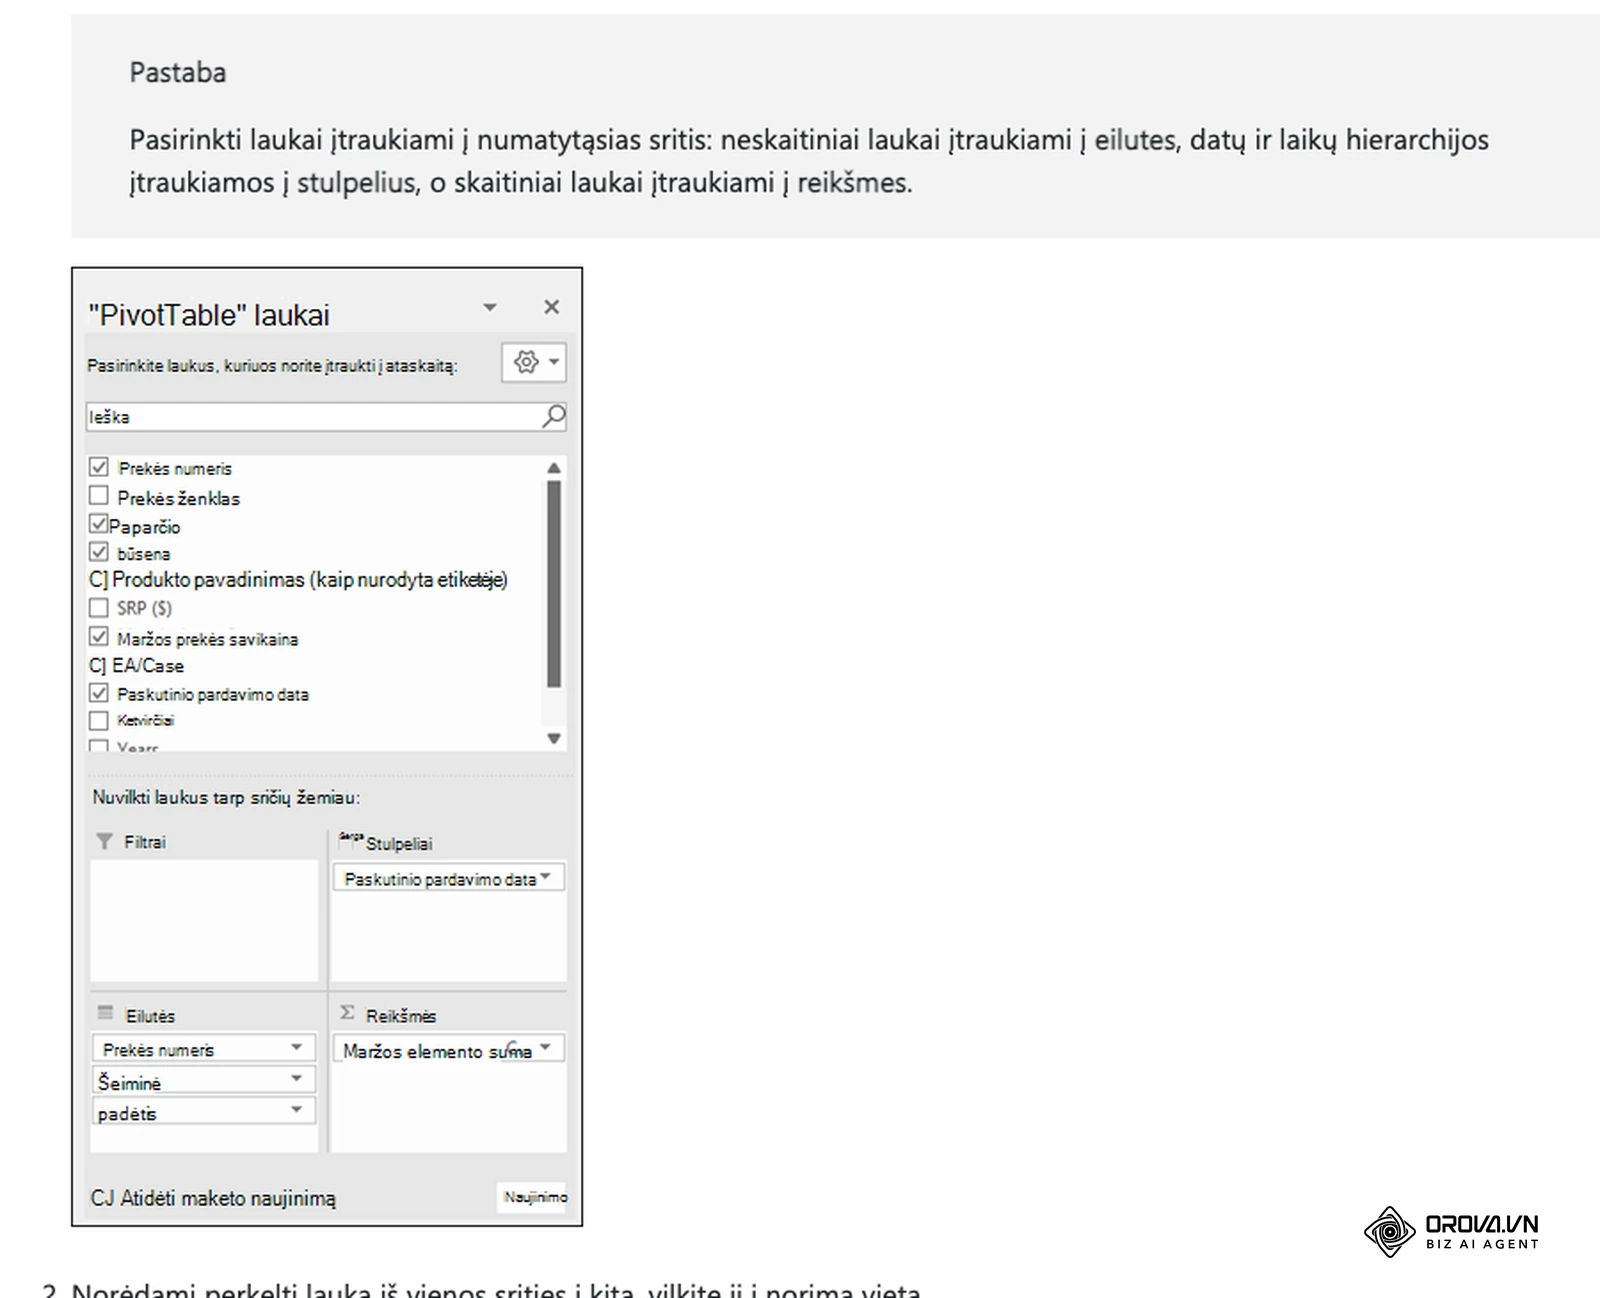This screenshot has height=1298, width=1600.
Task: Open Paskutinio pardavimo data dropdown in Stulpeliai
Action: (547, 877)
